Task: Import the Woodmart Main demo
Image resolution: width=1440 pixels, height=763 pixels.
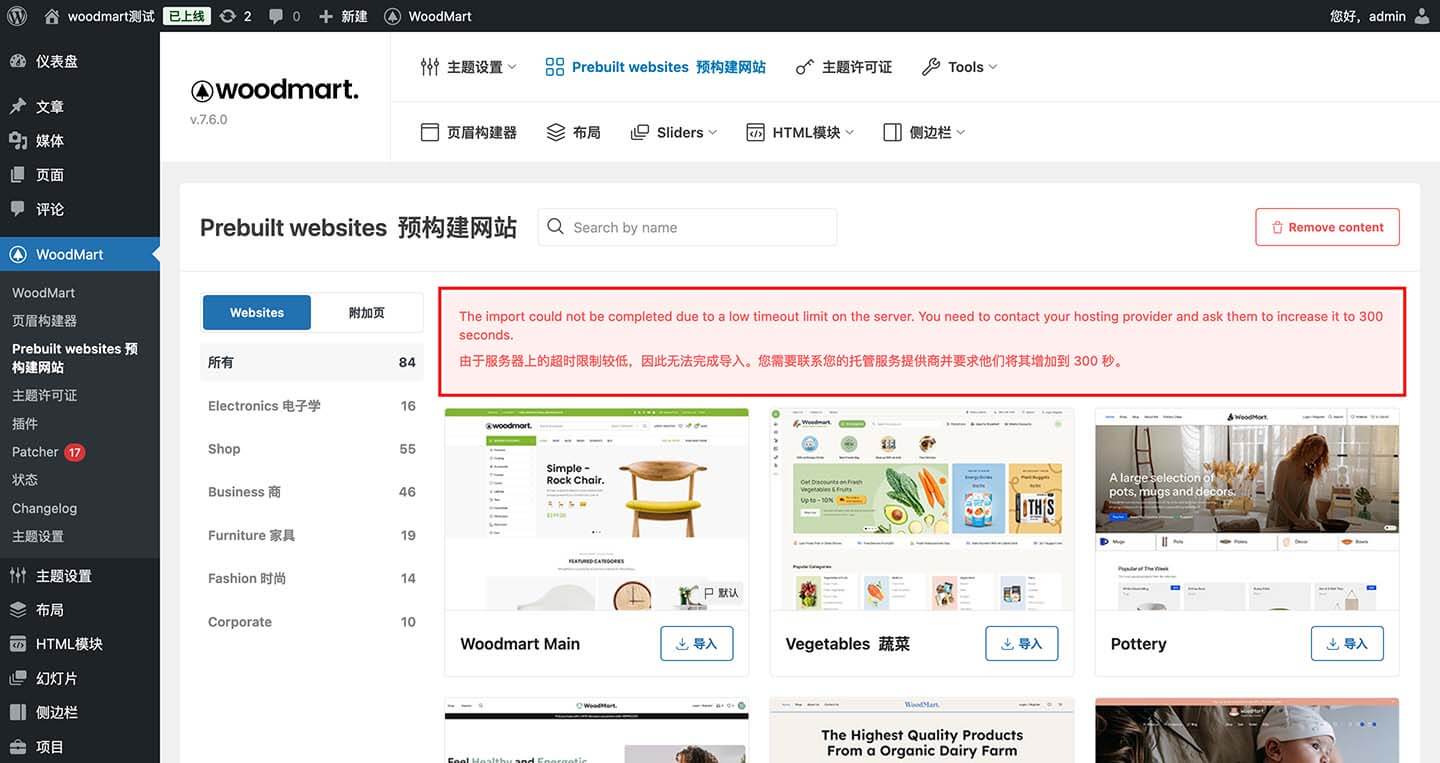Action: [697, 644]
